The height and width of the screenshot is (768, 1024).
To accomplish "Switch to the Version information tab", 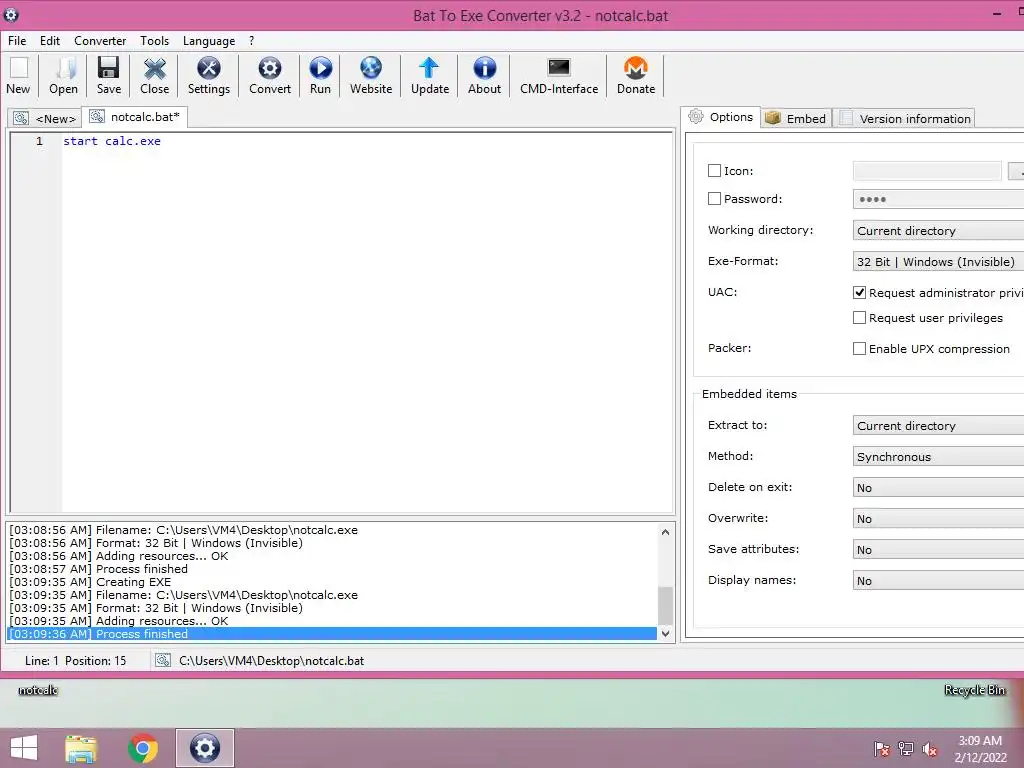I will (904, 118).
